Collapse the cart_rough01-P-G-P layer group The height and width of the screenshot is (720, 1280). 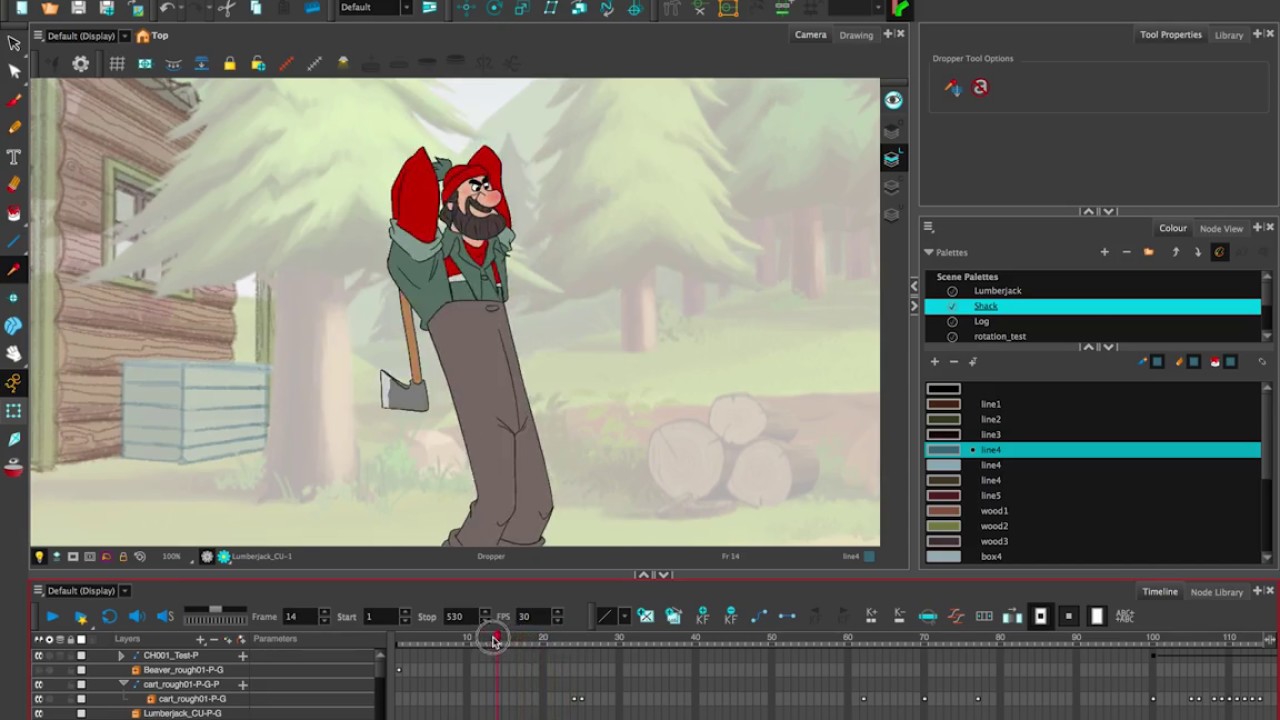click(x=123, y=685)
